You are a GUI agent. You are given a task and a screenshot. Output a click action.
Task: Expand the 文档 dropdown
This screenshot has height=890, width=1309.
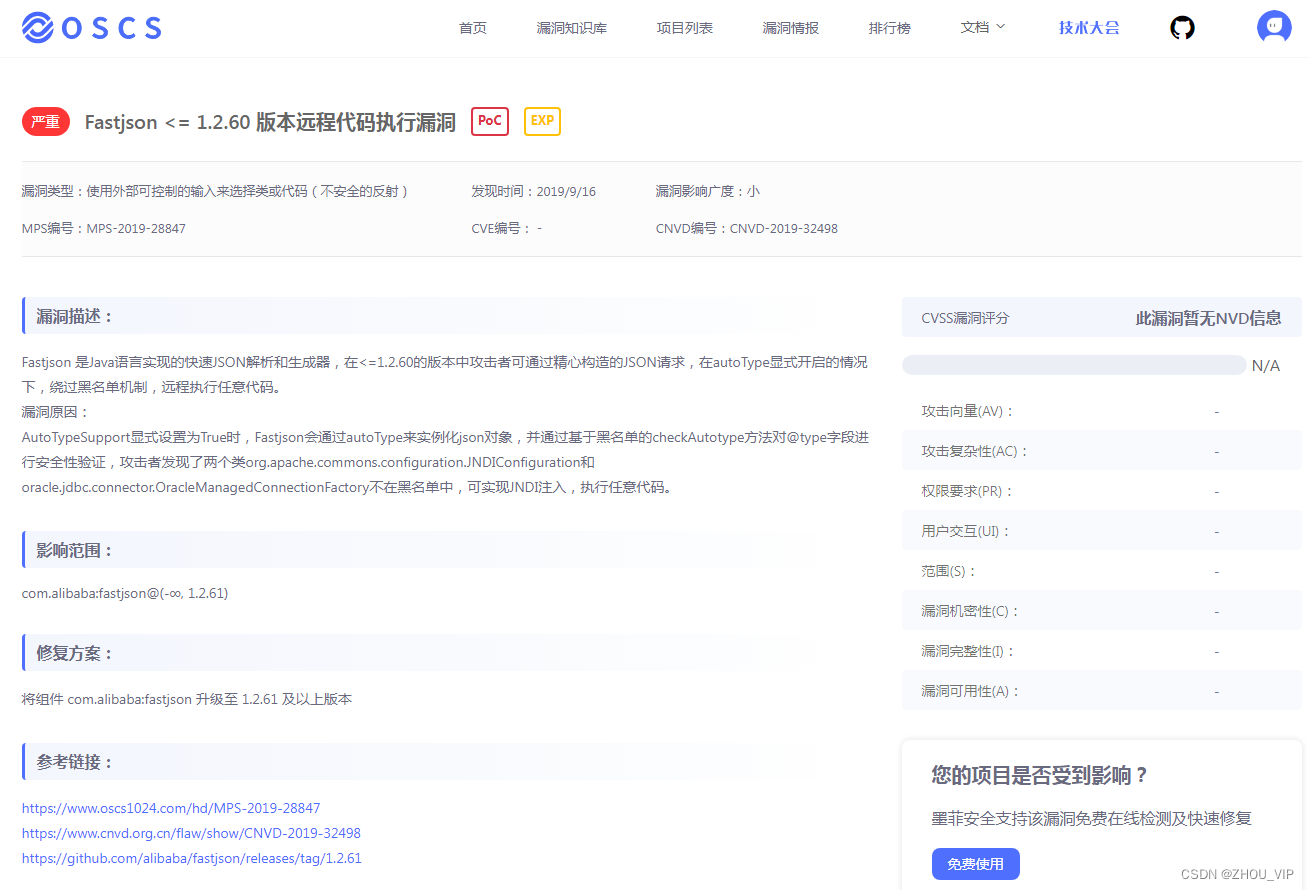coord(983,27)
